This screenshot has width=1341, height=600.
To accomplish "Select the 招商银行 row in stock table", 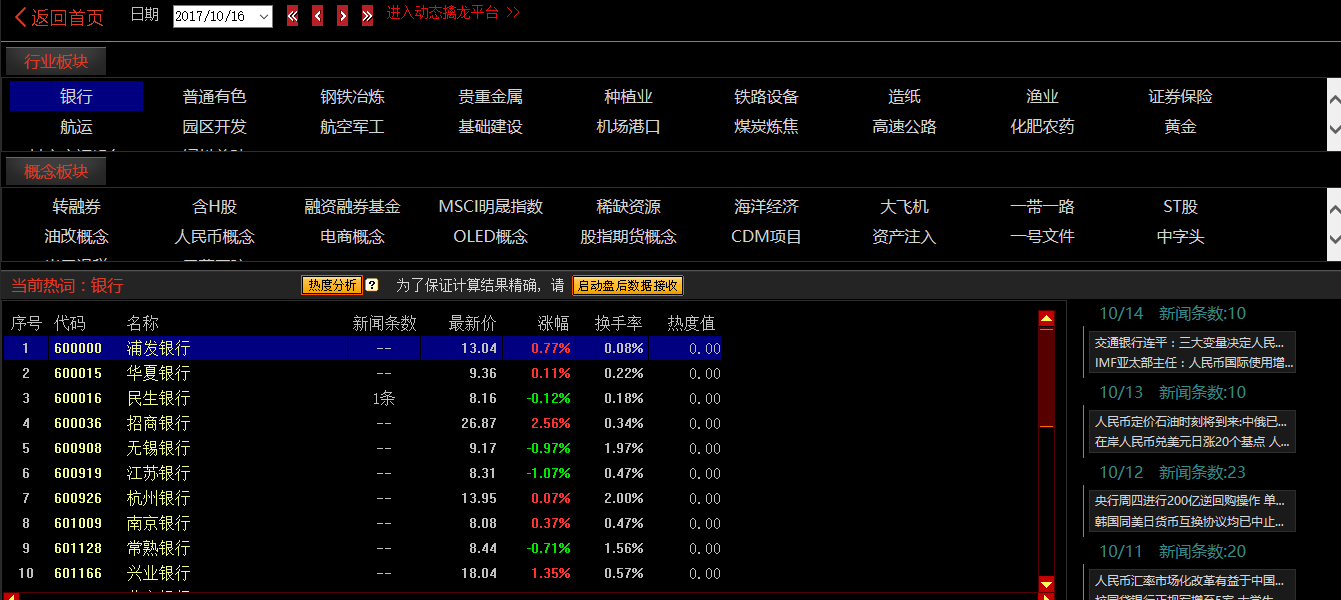I will (x=158, y=423).
